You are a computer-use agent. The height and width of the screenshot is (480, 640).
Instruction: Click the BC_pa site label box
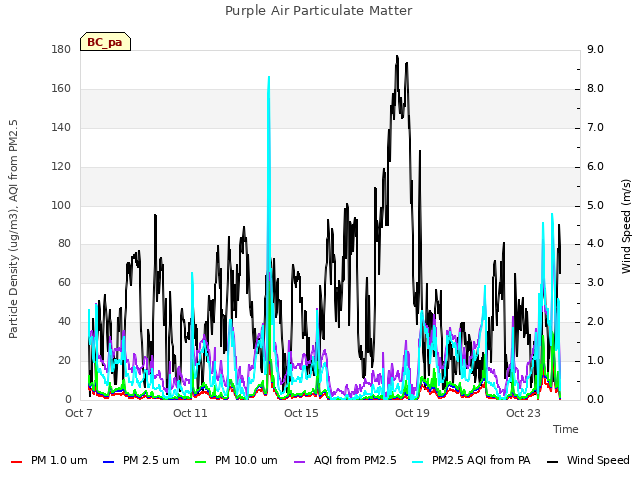(105, 42)
